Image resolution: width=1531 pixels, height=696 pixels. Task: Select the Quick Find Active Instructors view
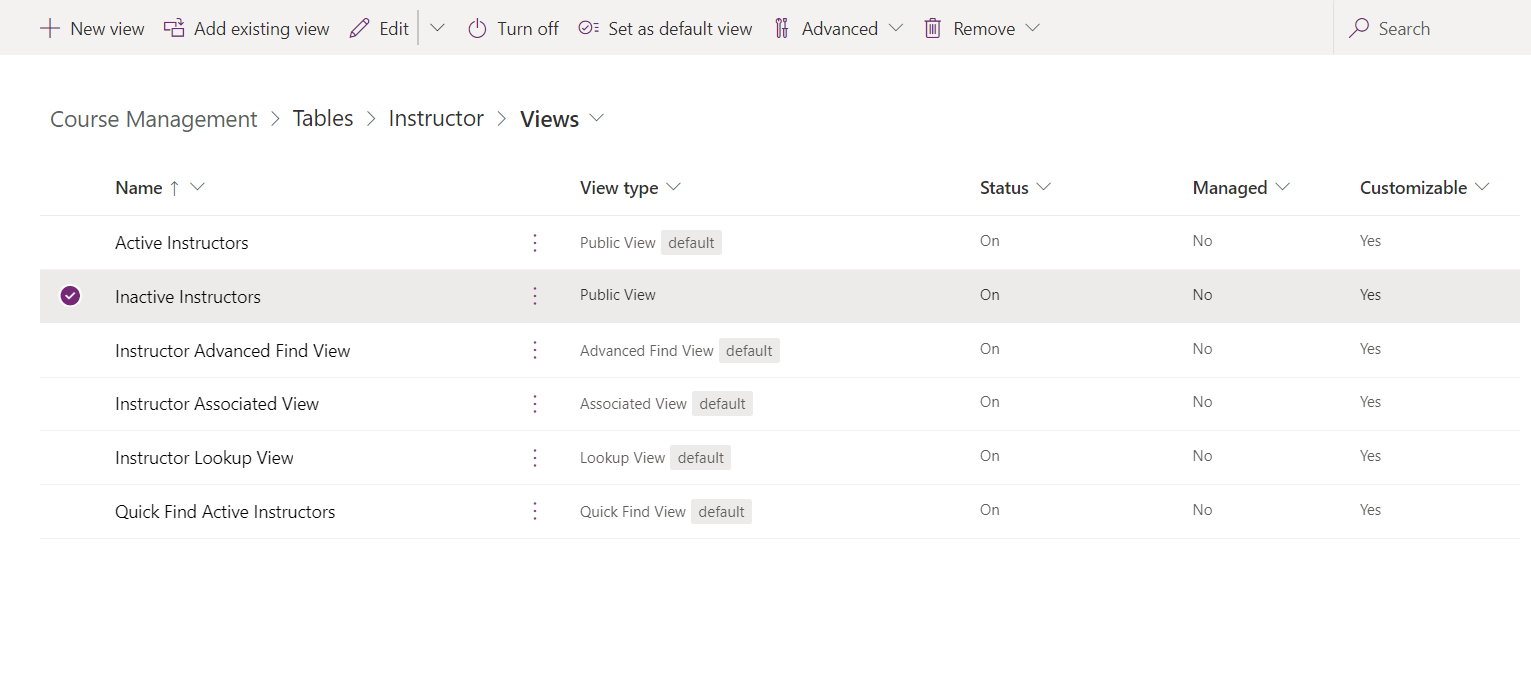click(x=225, y=512)
